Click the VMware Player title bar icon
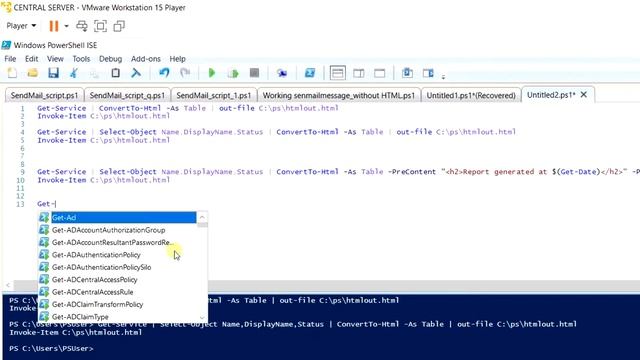Viewport: 640px width, 360px height. (x=6, y=7)
